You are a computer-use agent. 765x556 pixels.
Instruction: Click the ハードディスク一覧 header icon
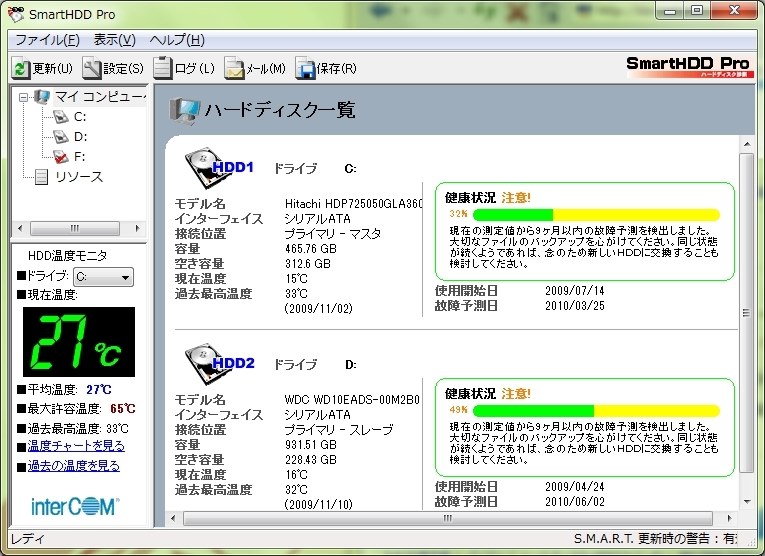184,110
